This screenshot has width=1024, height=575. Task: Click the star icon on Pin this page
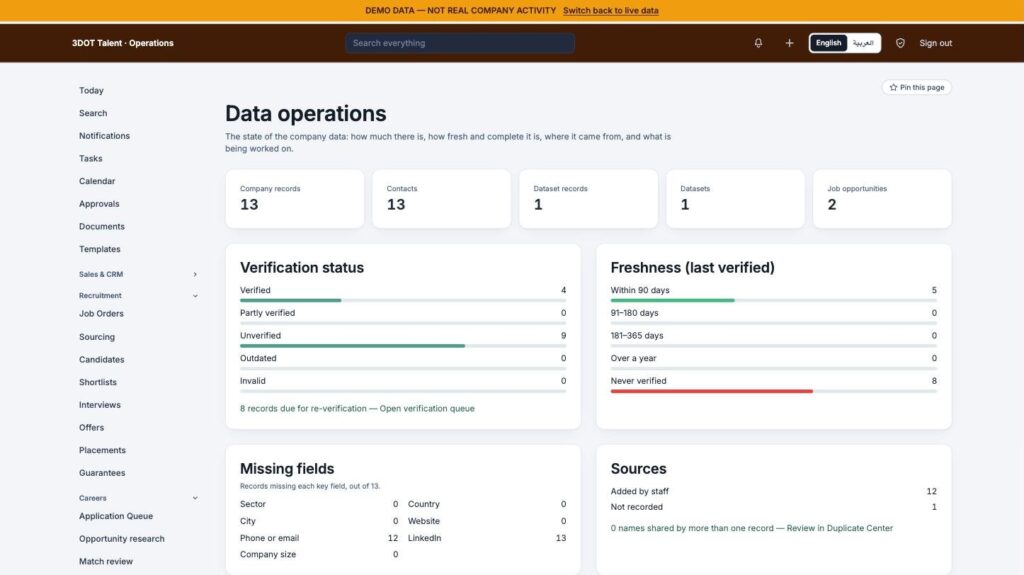point(893,88)
